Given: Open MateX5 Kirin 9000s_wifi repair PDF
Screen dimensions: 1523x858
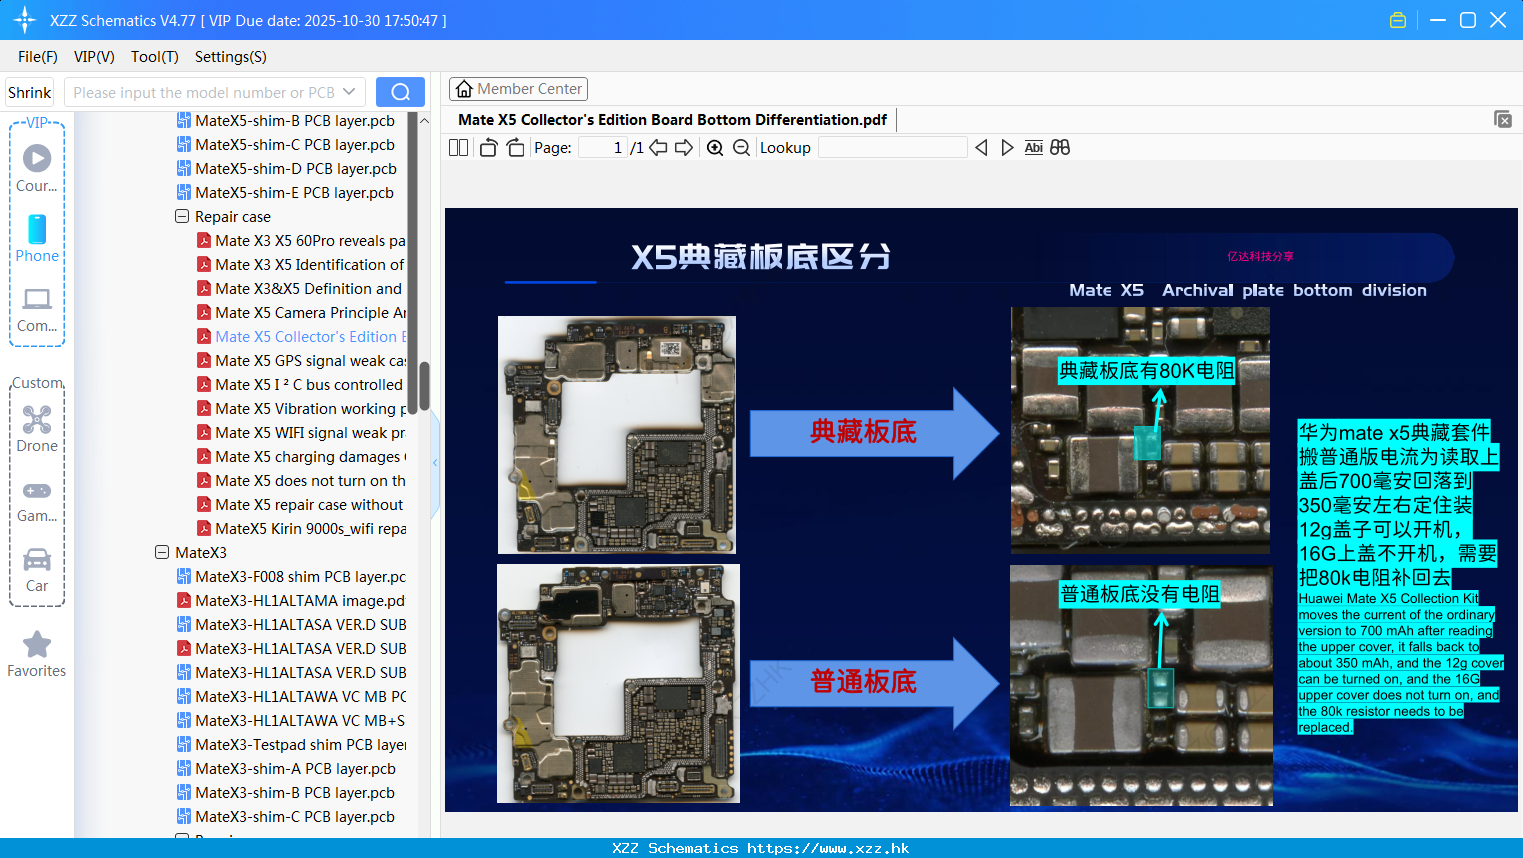Looking at the screenshot, I should tap(301, 528).
